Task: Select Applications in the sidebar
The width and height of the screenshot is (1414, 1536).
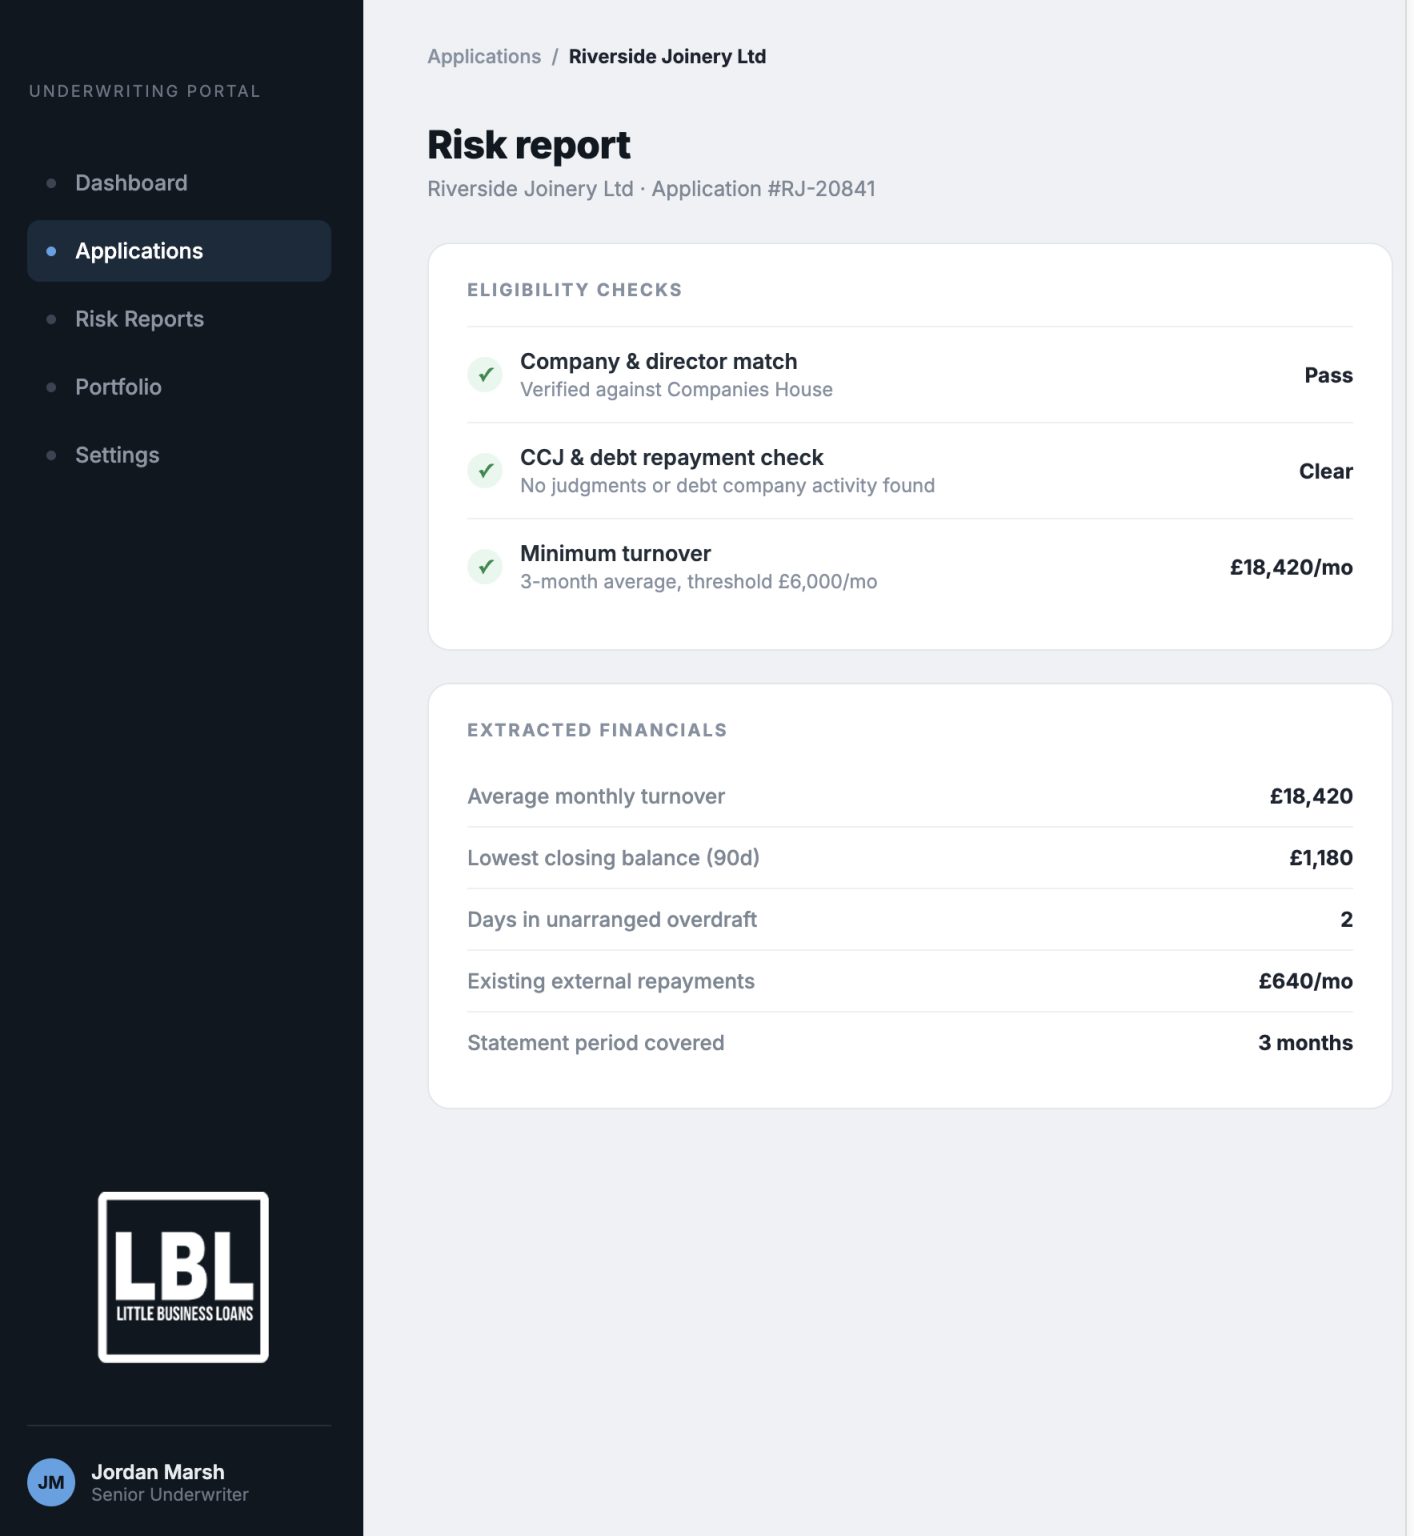Action: (x=179, y=251)
